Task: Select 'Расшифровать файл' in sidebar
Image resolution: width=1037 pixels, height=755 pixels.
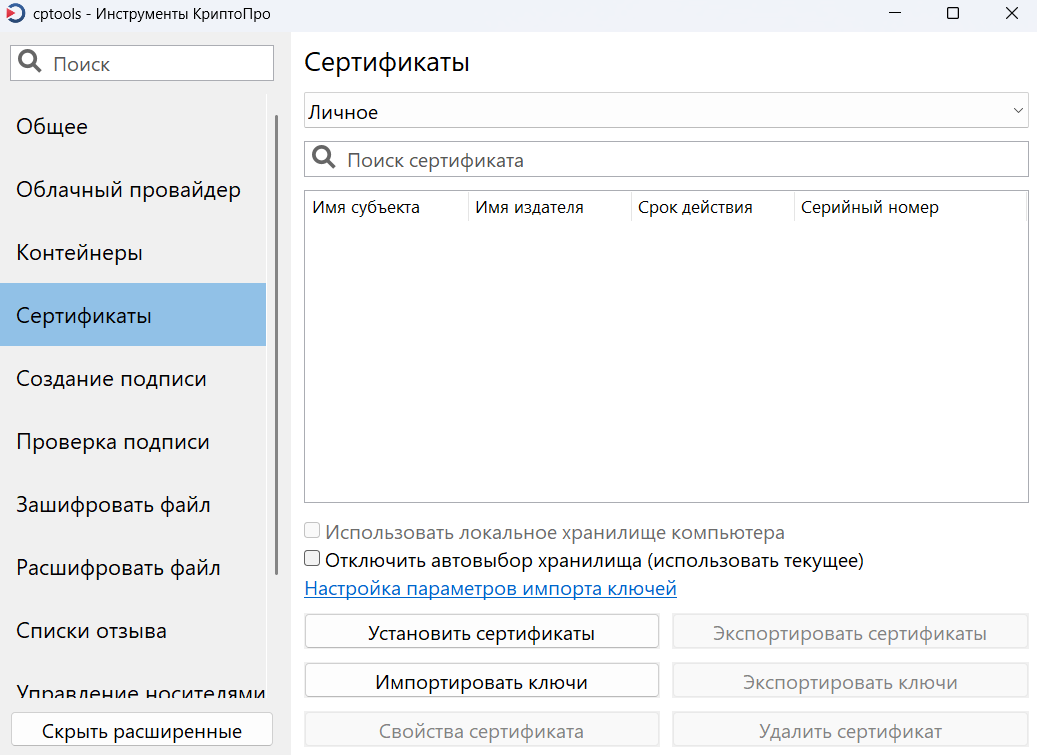Action: click(x=118, y=568)
